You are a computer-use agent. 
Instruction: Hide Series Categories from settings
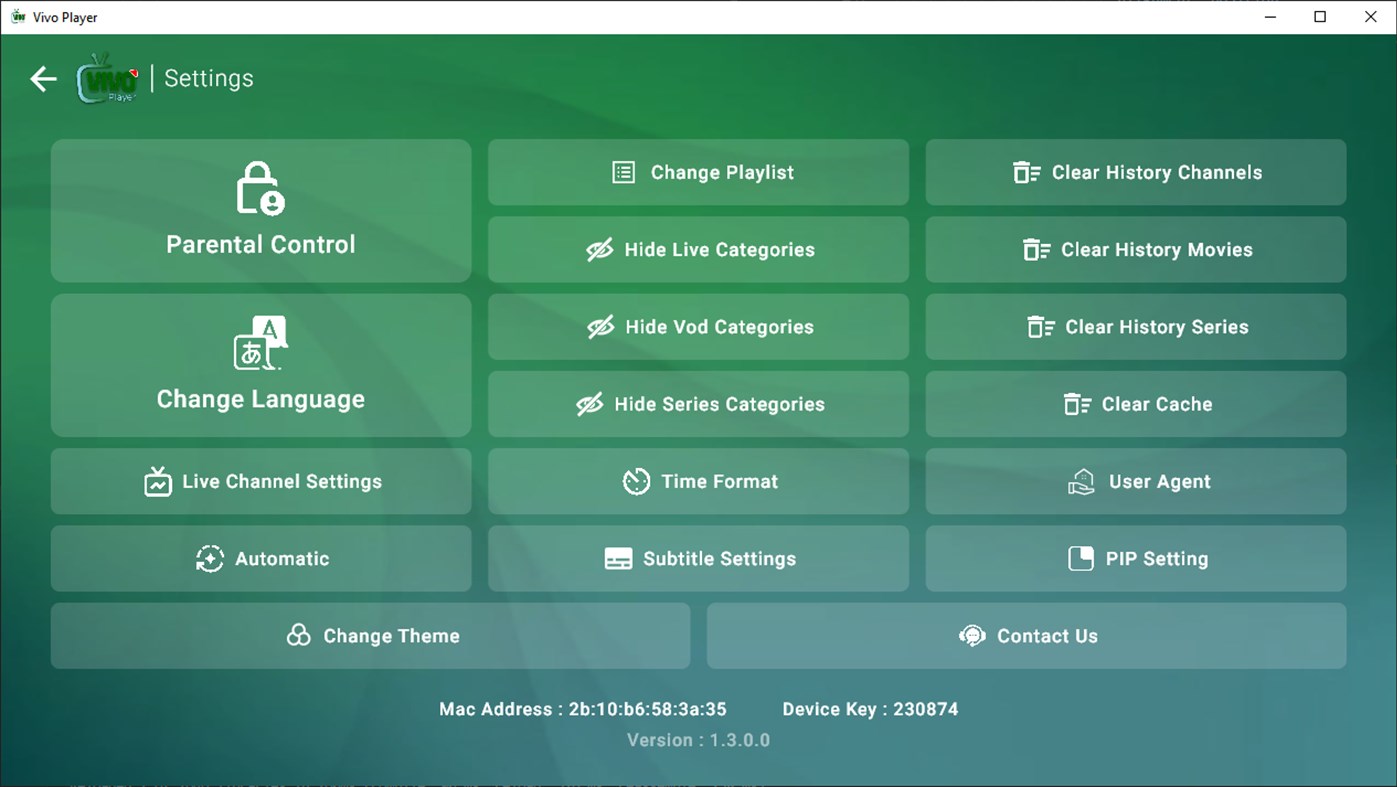pos(698,404)
